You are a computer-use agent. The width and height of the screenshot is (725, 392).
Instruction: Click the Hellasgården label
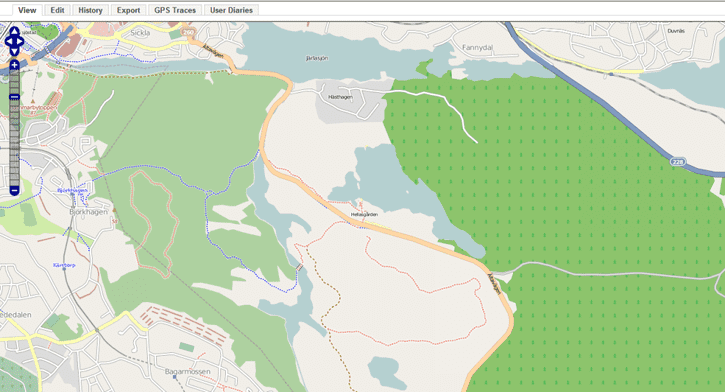(364, 214)
